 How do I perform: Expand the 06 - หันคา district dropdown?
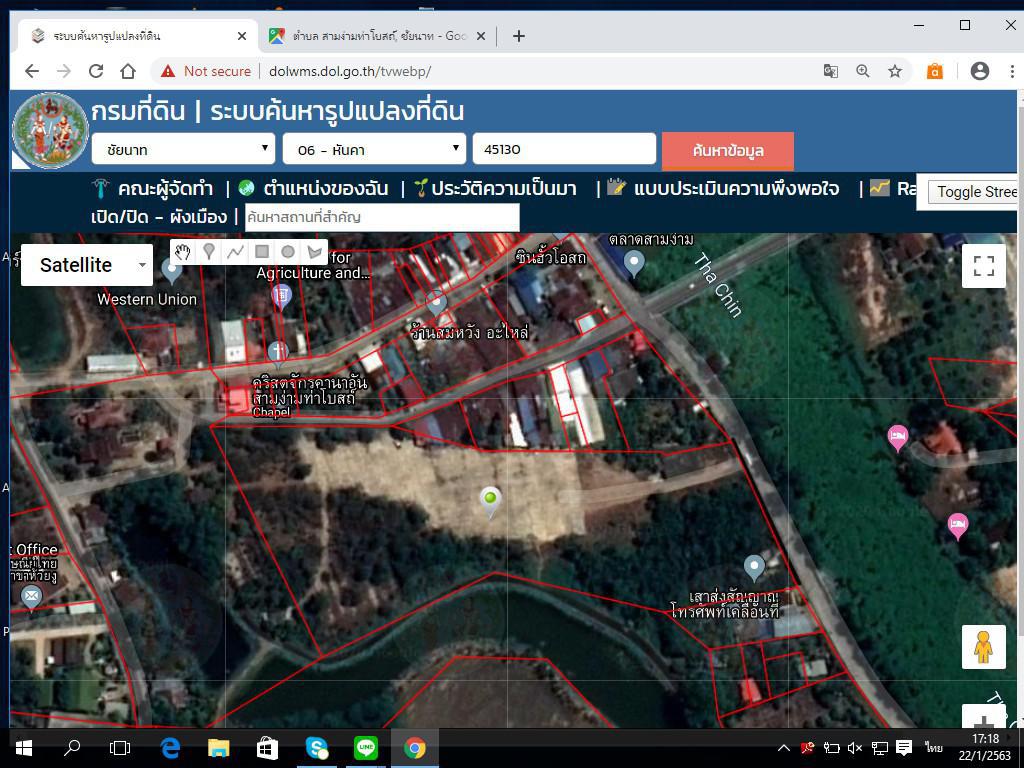point(374,149)
